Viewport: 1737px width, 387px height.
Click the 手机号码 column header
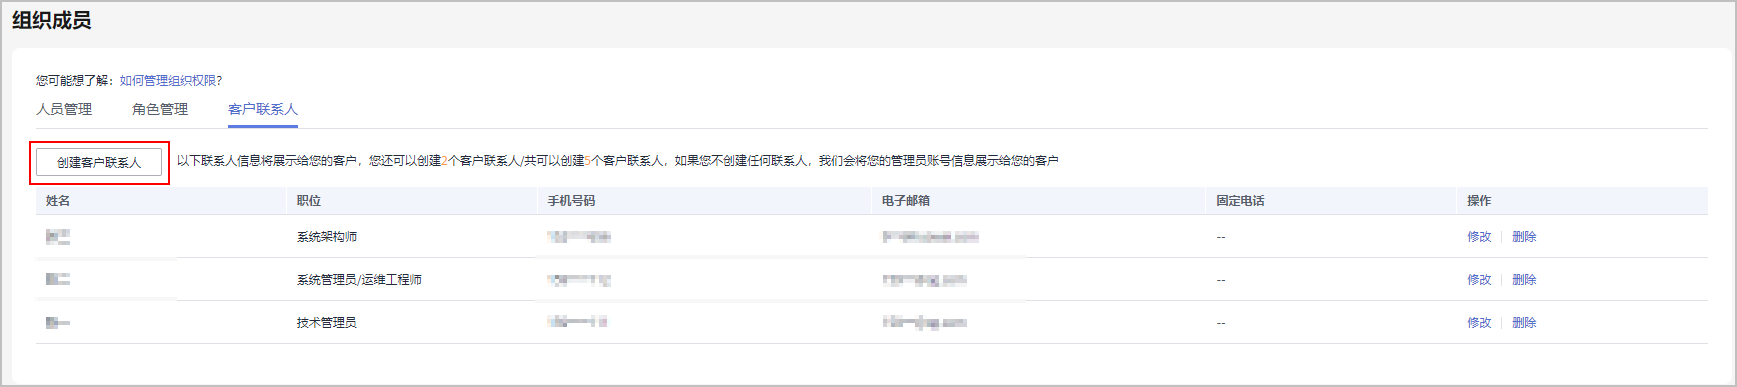point(571,201)
